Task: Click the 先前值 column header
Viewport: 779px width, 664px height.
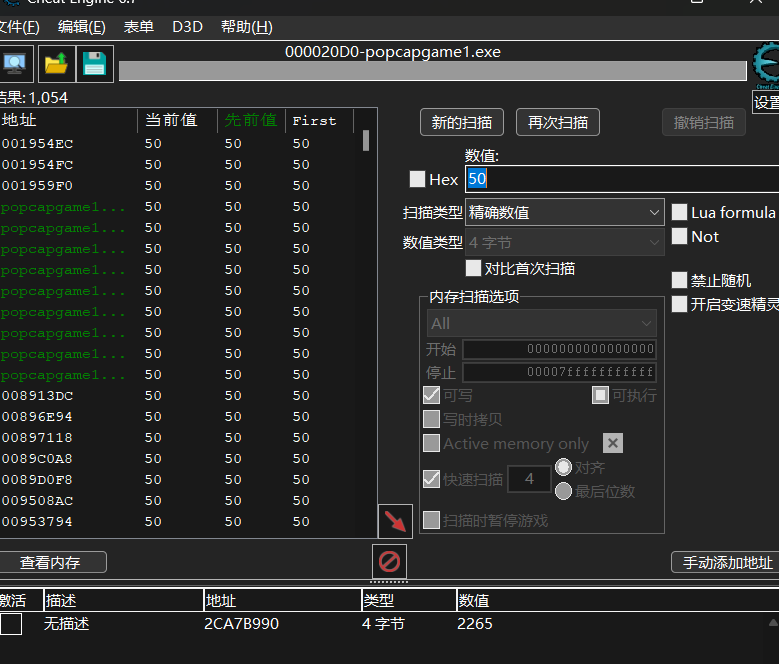Action: [x=251, y=120]
